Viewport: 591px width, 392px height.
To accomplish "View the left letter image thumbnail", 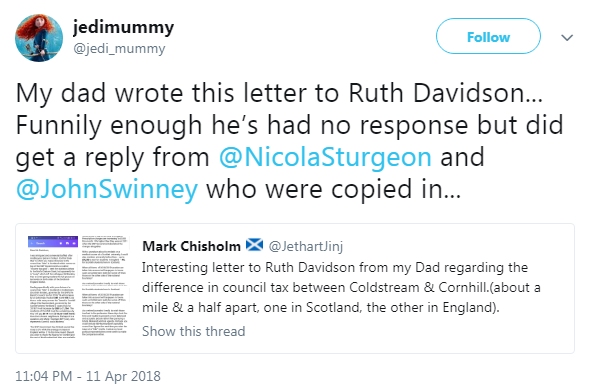I will (x=53, y=287).
